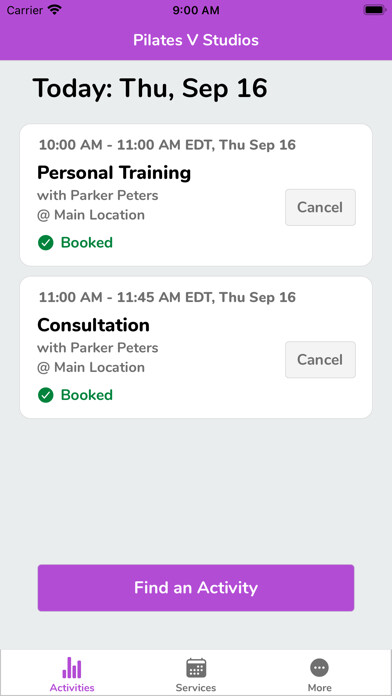The image size is (392, 696).
Task: Open the Services calendar icon
Action: point(196,668)
